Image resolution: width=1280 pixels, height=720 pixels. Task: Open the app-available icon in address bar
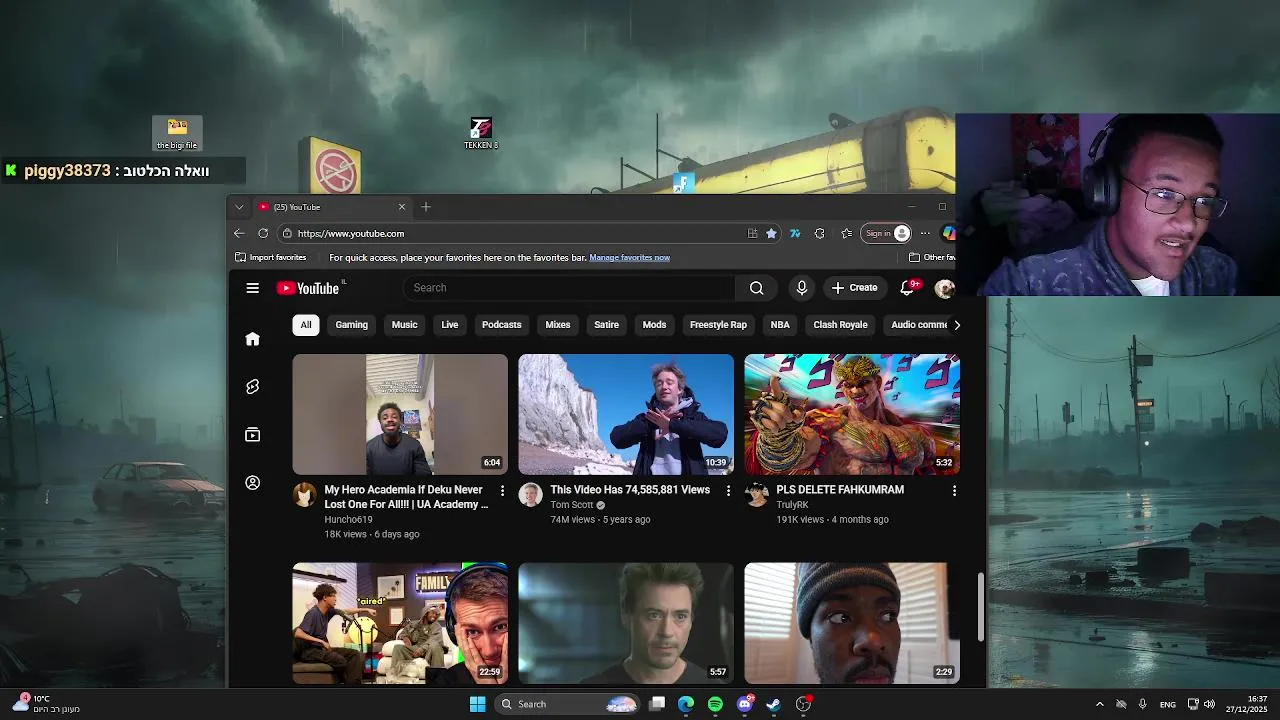(x=752, y=233)
